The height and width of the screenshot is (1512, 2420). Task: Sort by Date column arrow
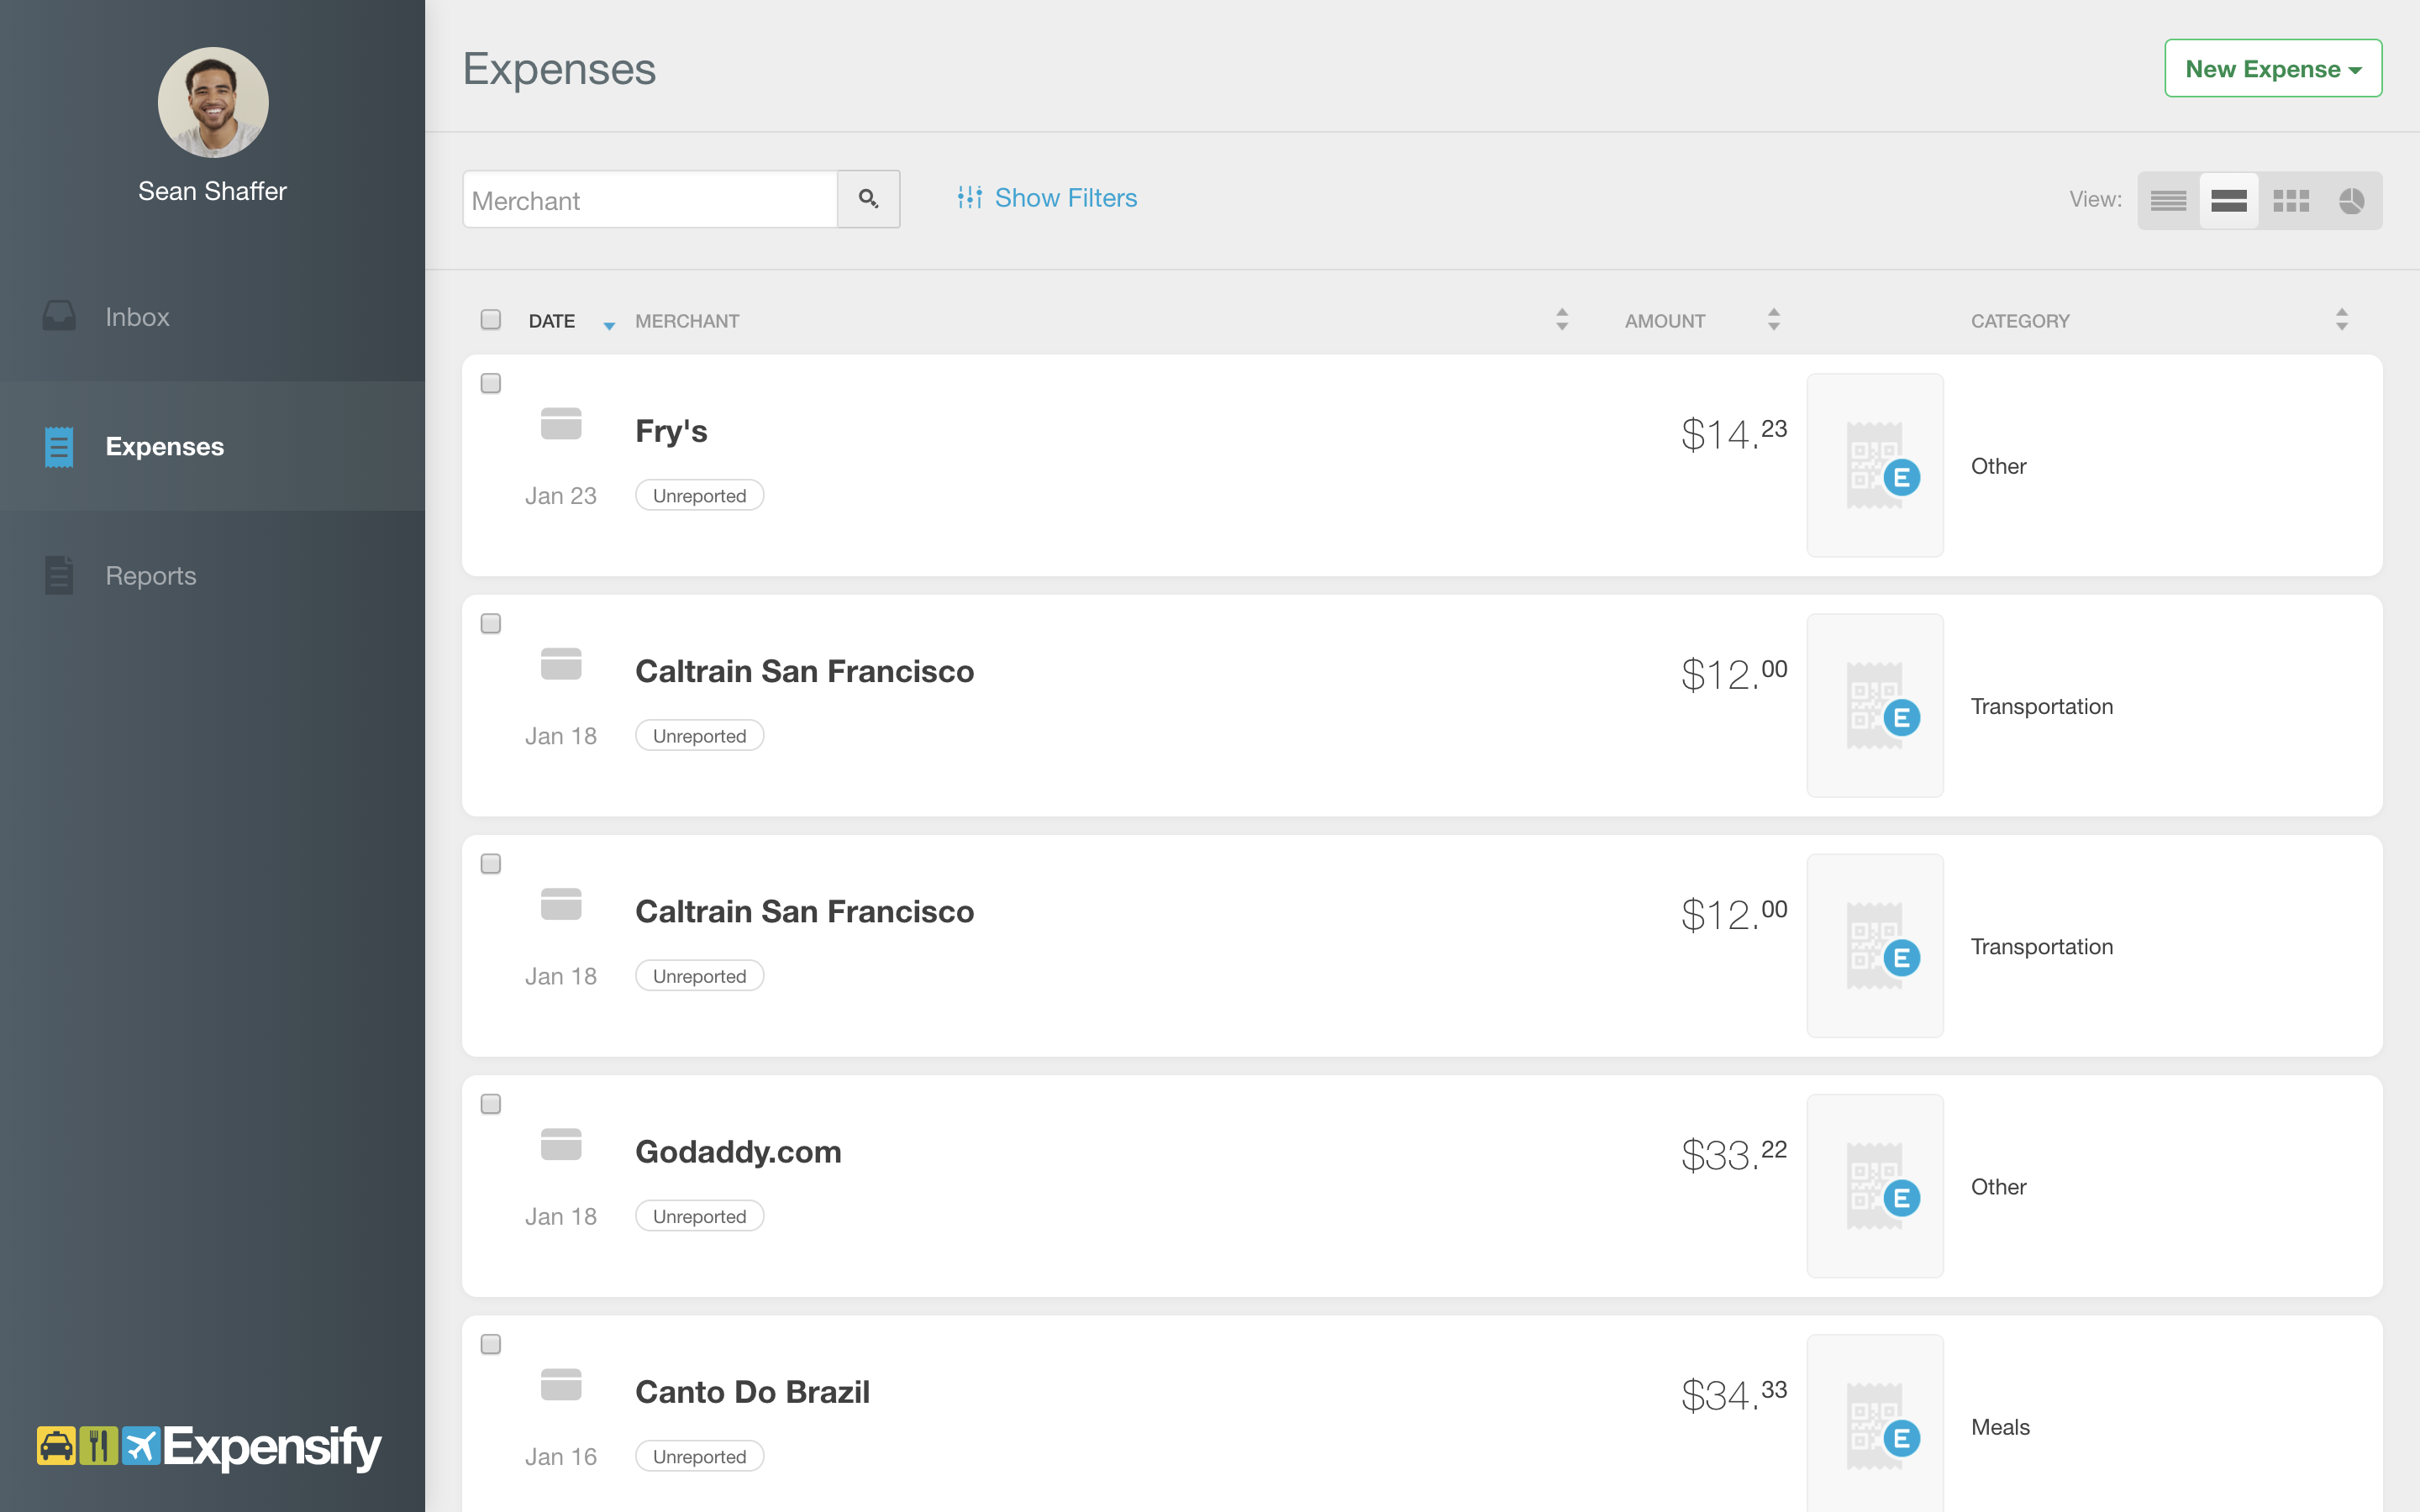(608, 324)
